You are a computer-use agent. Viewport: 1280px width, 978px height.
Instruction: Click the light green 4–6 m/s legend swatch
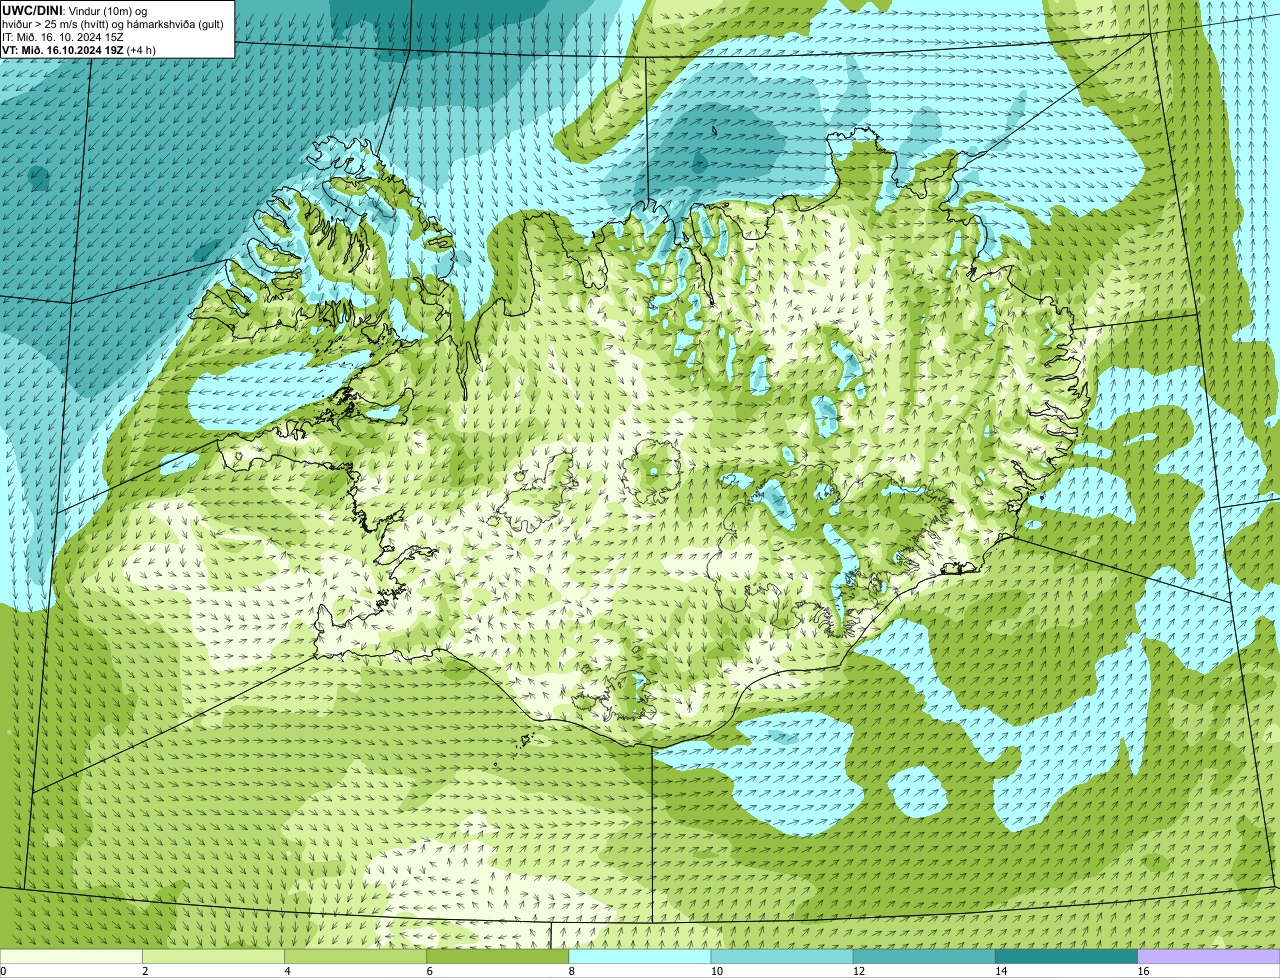click(x=355, y=957)
